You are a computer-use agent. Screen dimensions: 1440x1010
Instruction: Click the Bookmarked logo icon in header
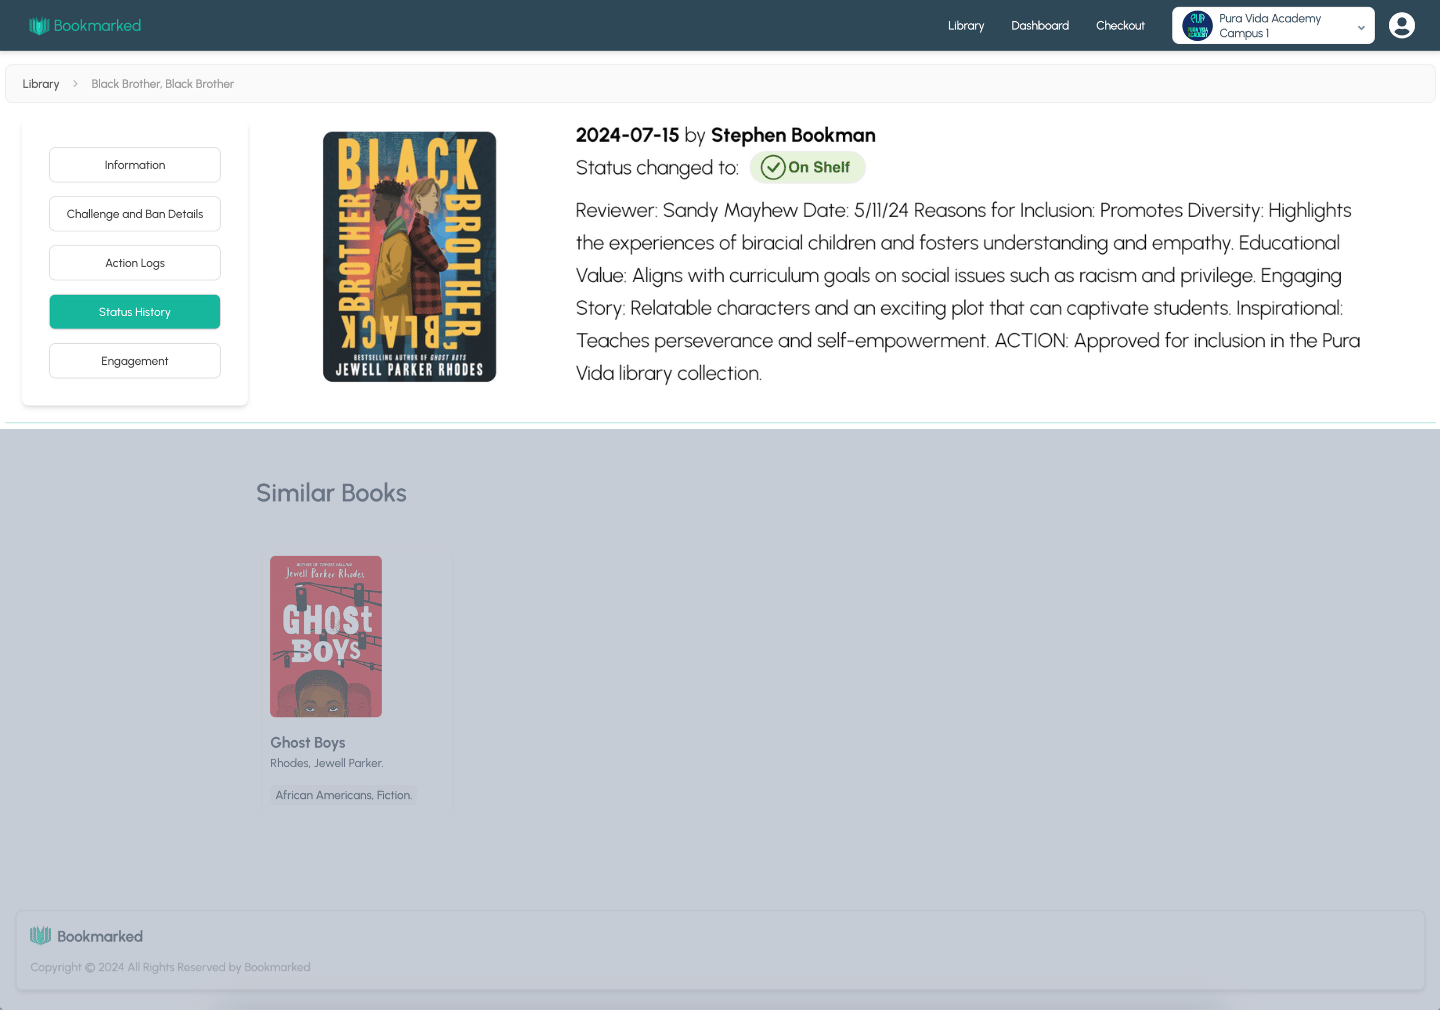coord(39,26)
